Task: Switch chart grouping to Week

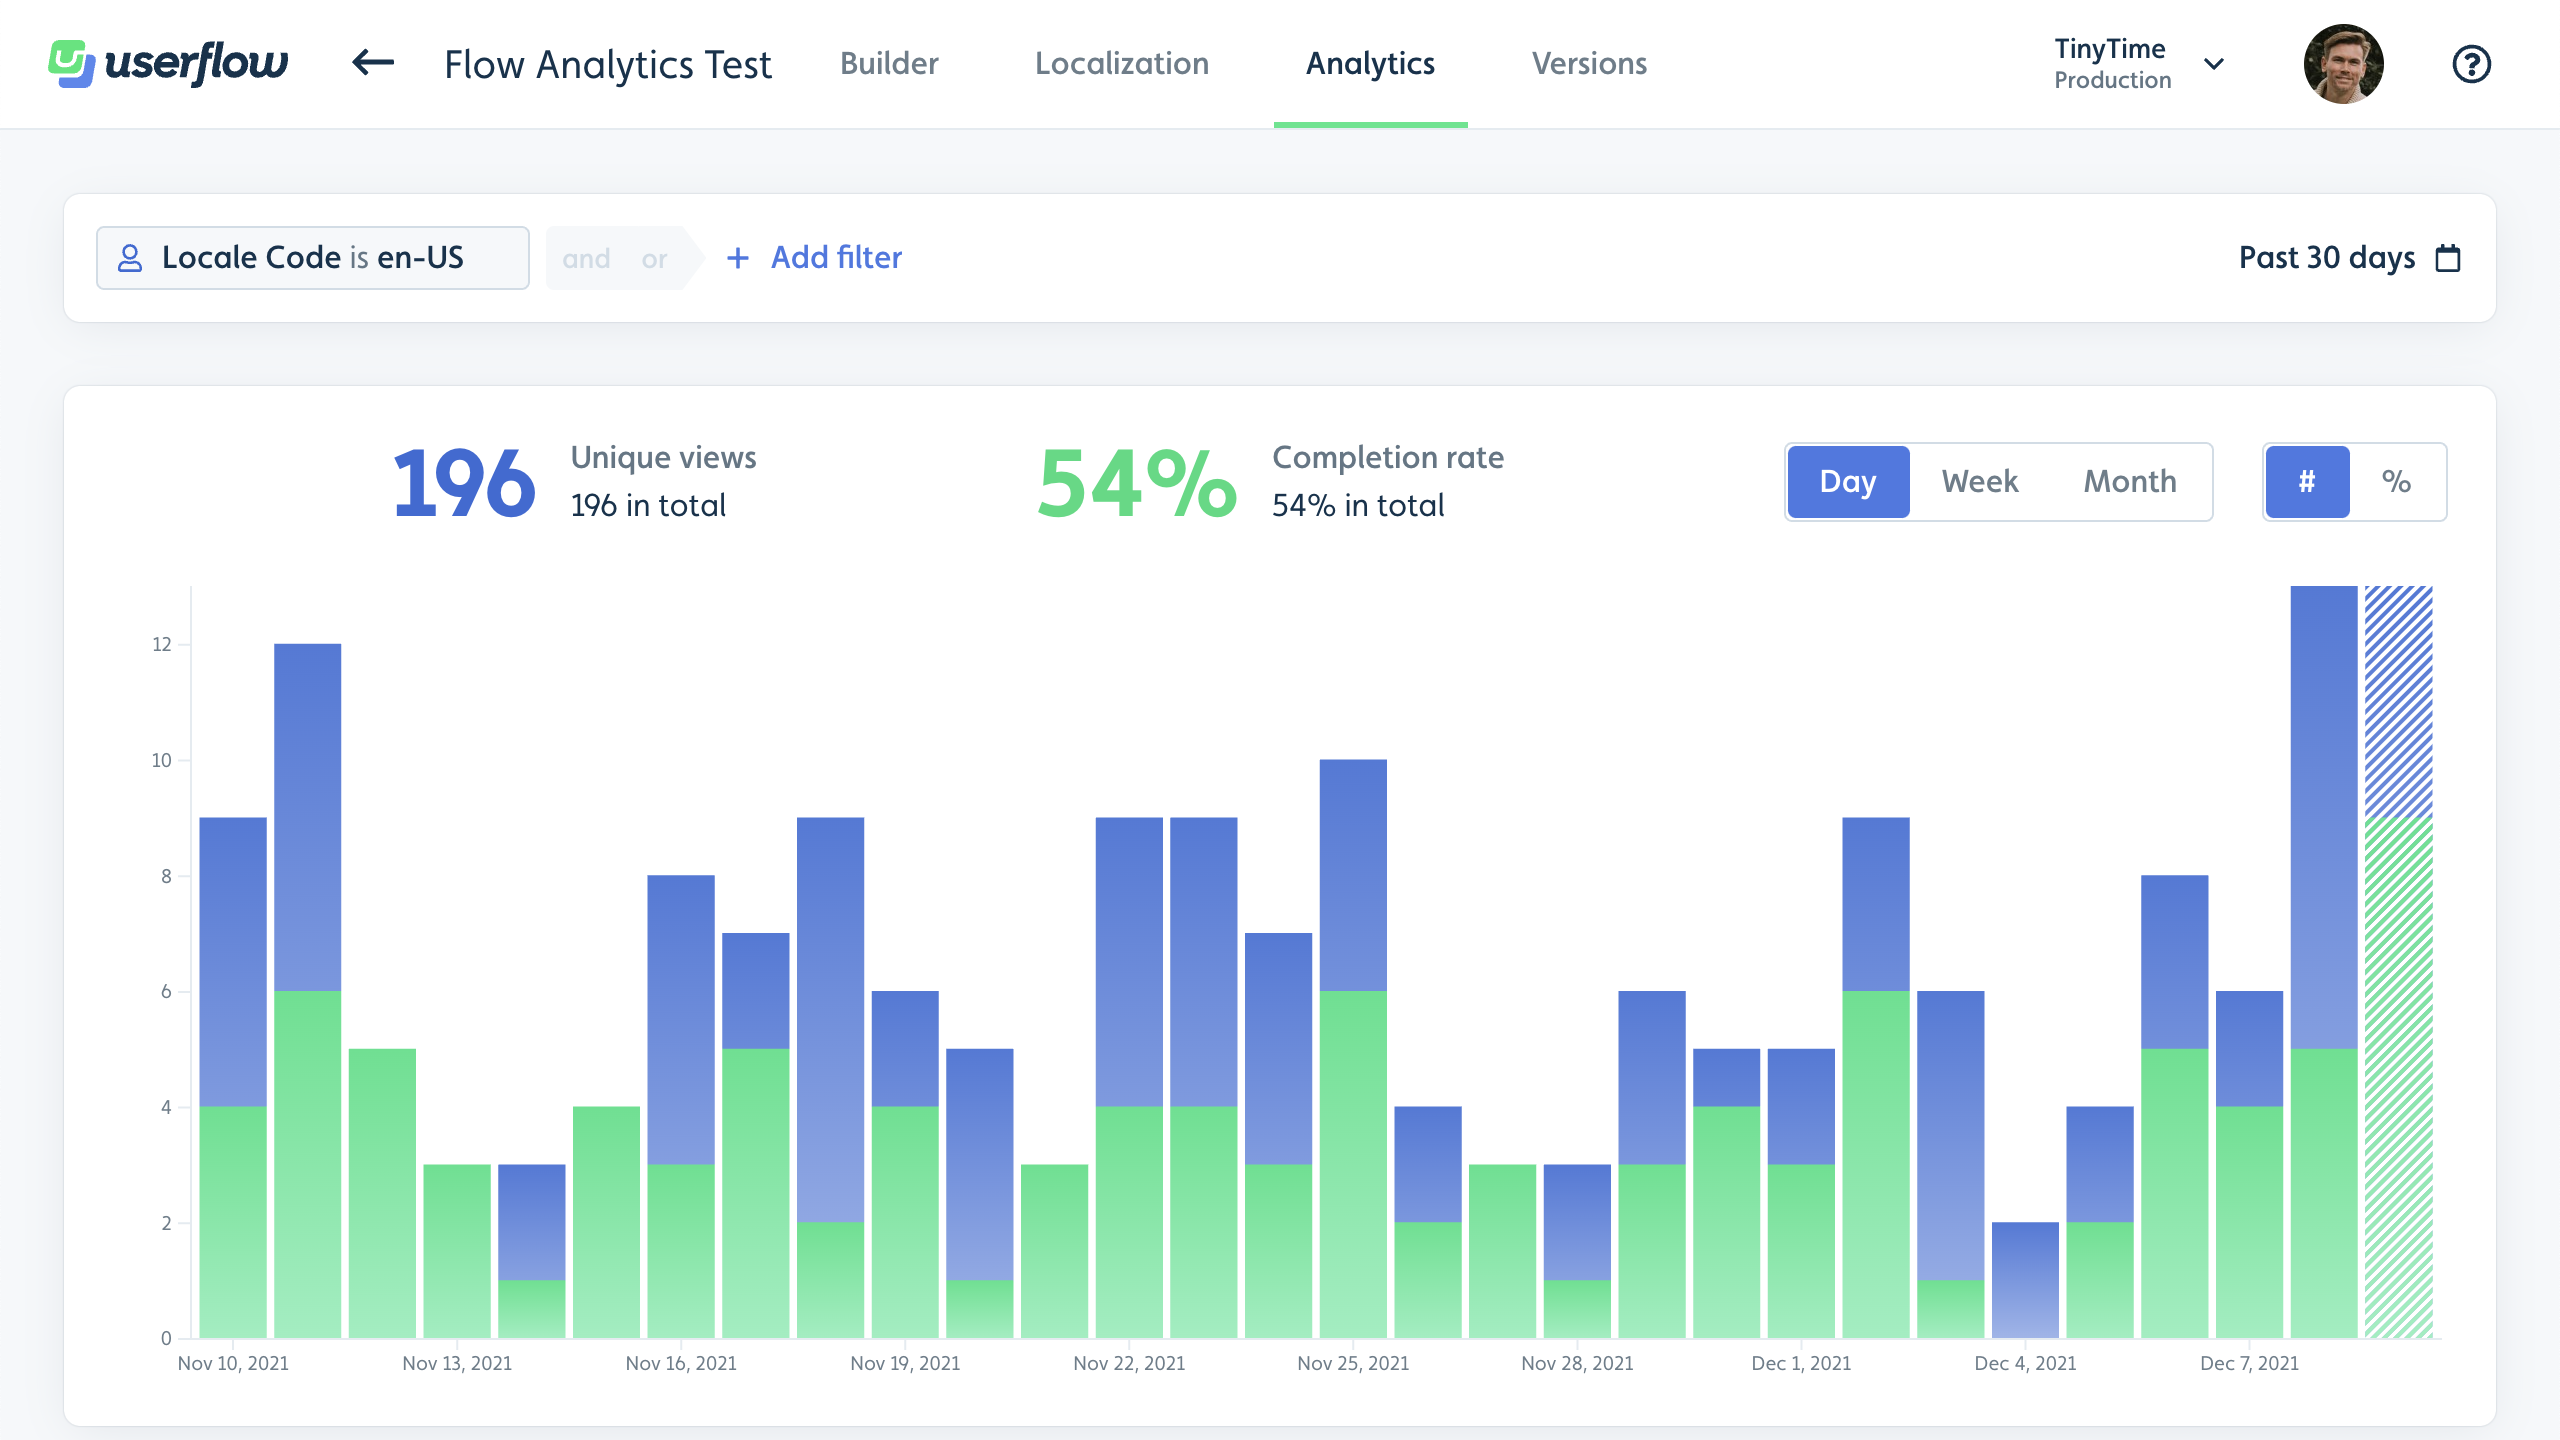Action: 1980,481
